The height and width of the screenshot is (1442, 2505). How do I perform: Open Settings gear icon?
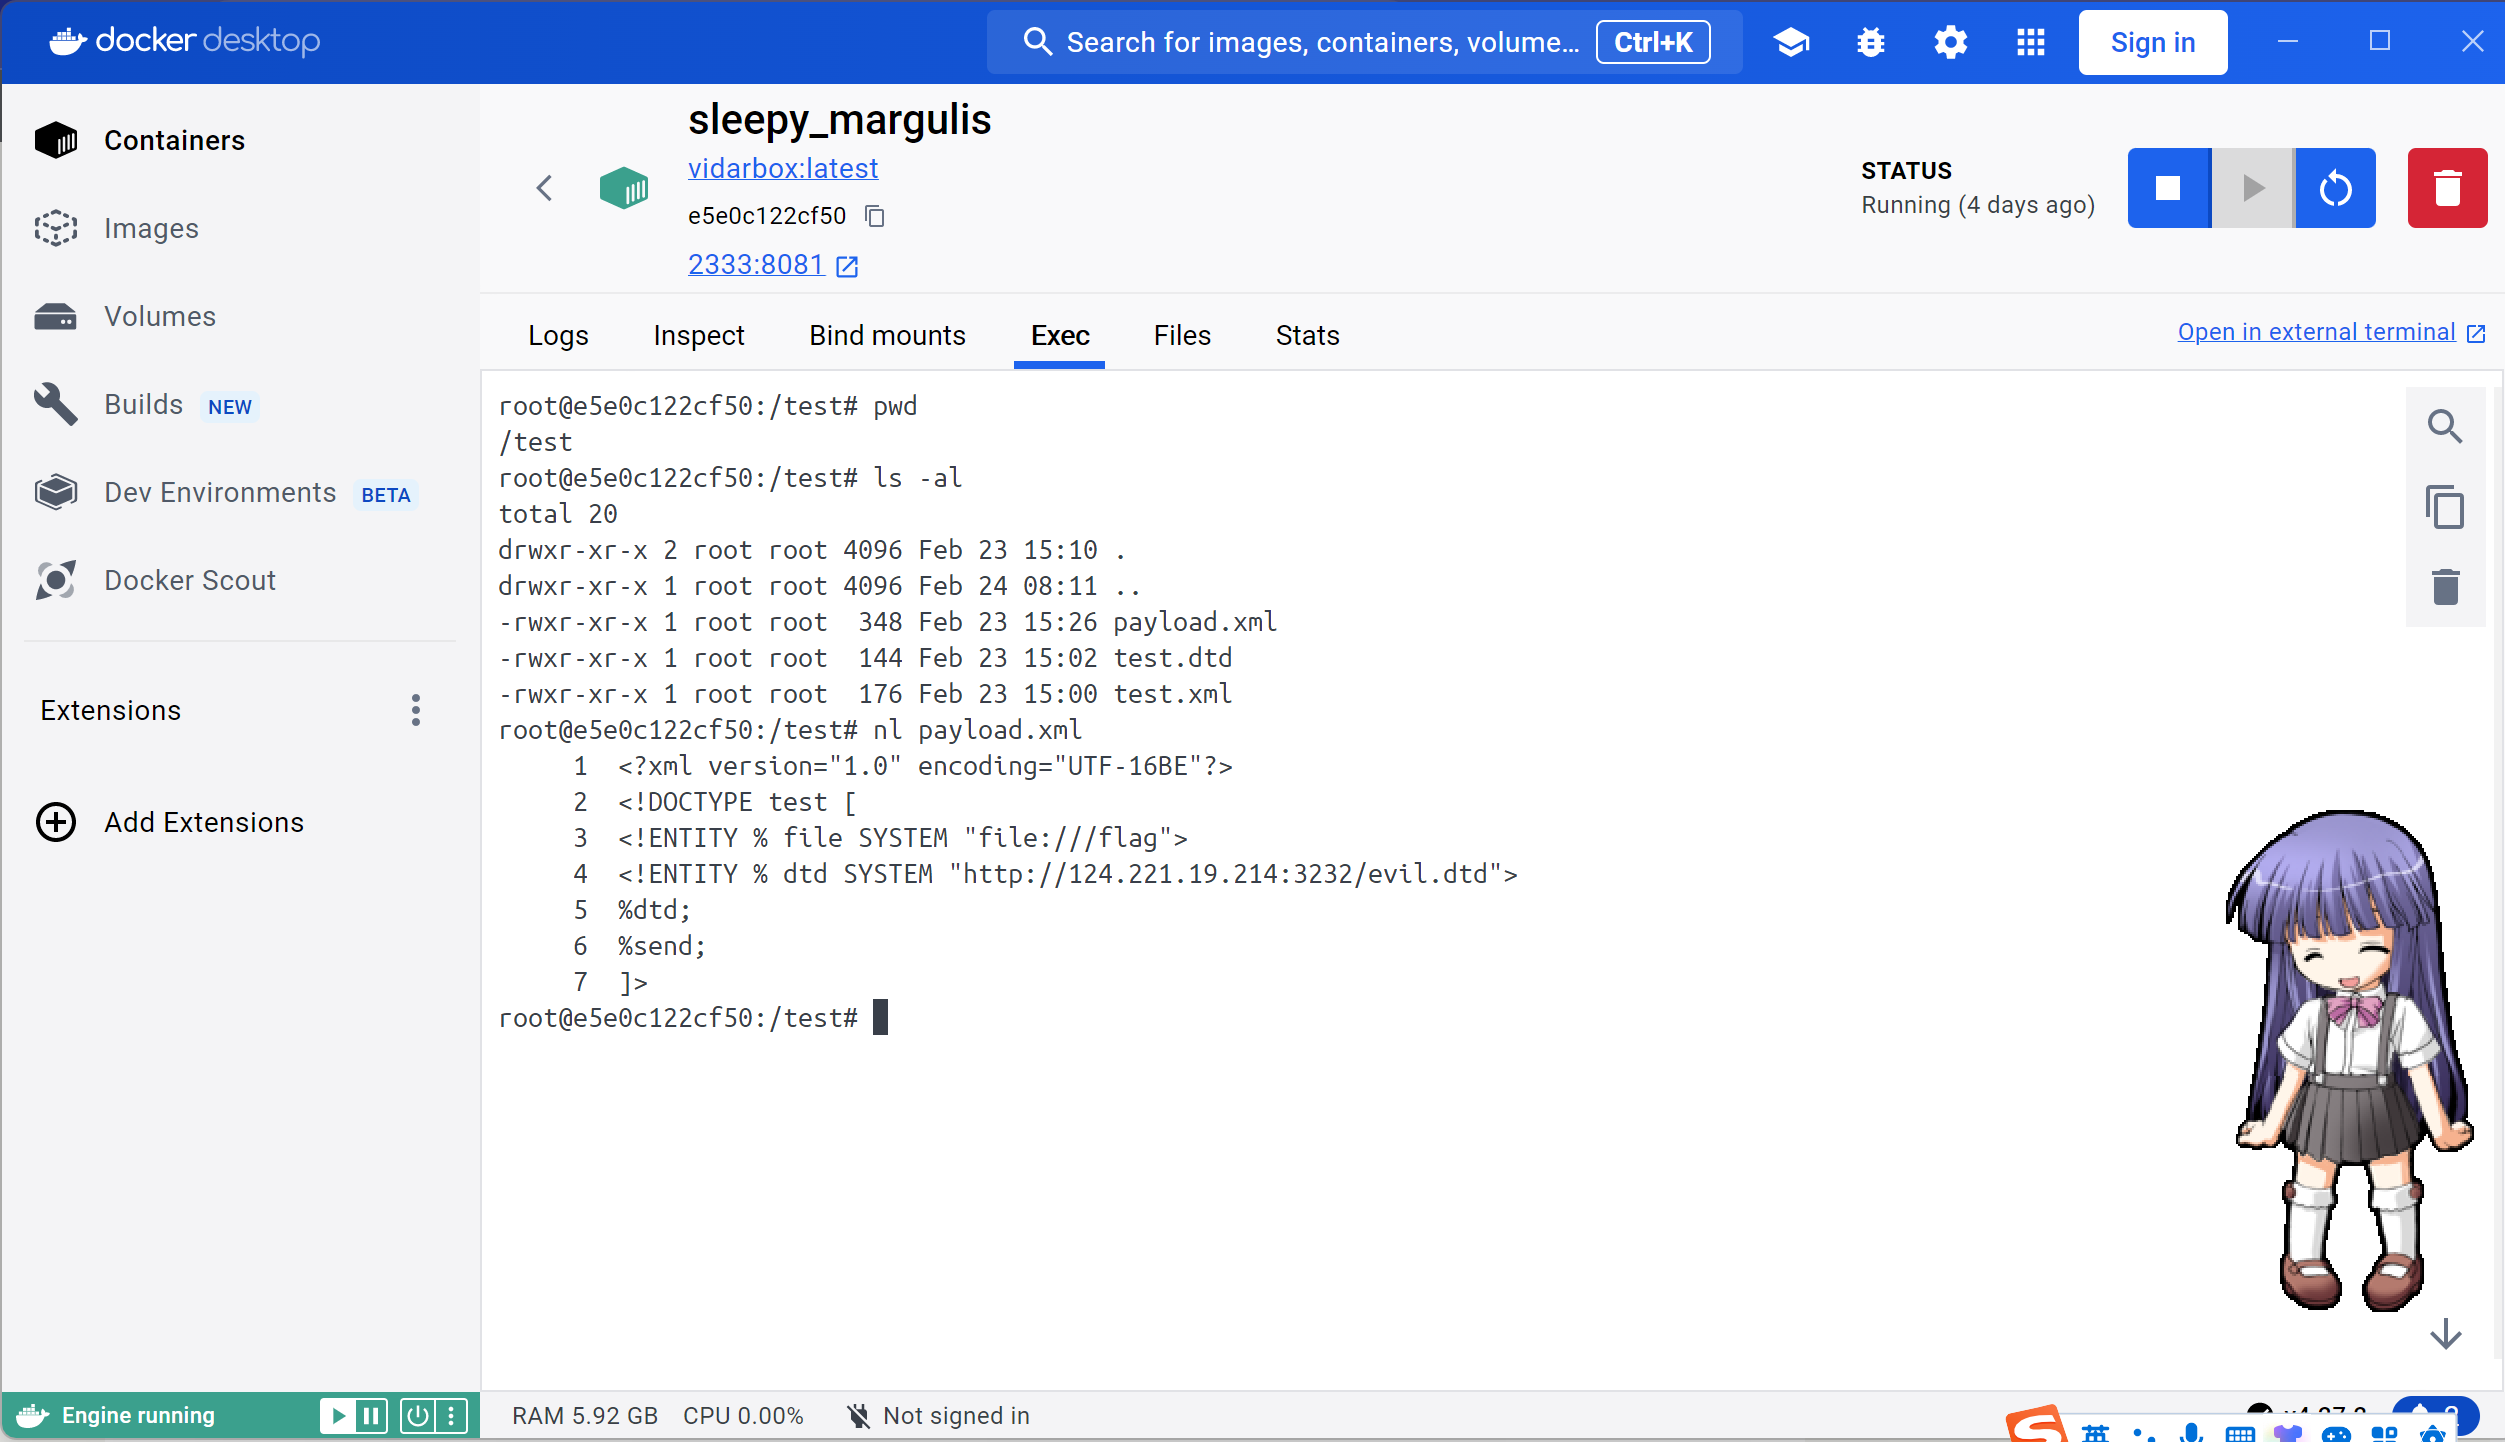coord(1951,42)
